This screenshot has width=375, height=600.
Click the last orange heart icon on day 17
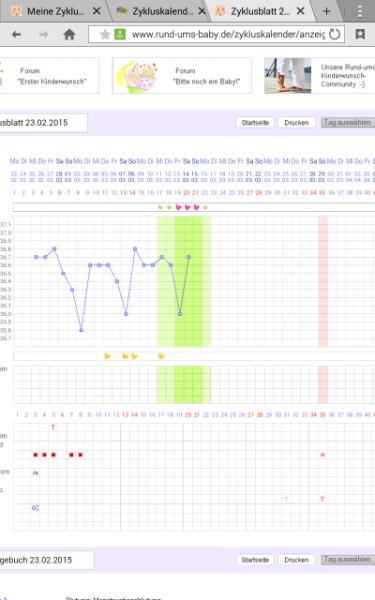point(161,356)
